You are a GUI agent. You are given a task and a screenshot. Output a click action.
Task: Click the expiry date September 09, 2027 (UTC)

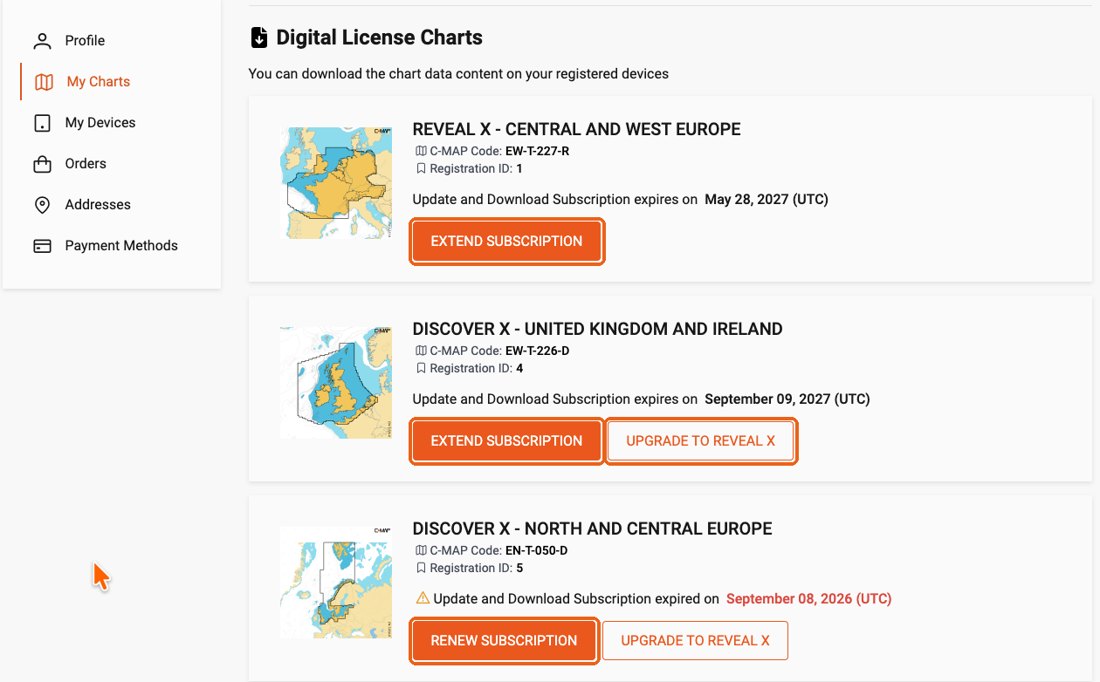coord(787,399)
